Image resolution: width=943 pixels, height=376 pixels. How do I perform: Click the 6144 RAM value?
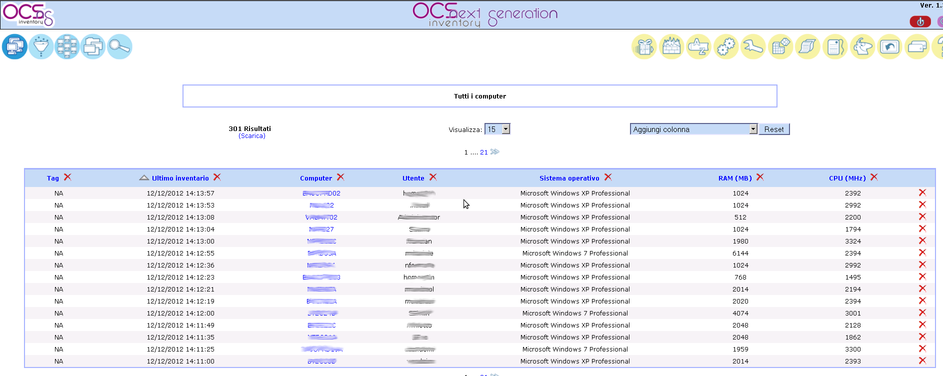pyautogui.click(x=740, y=253)
